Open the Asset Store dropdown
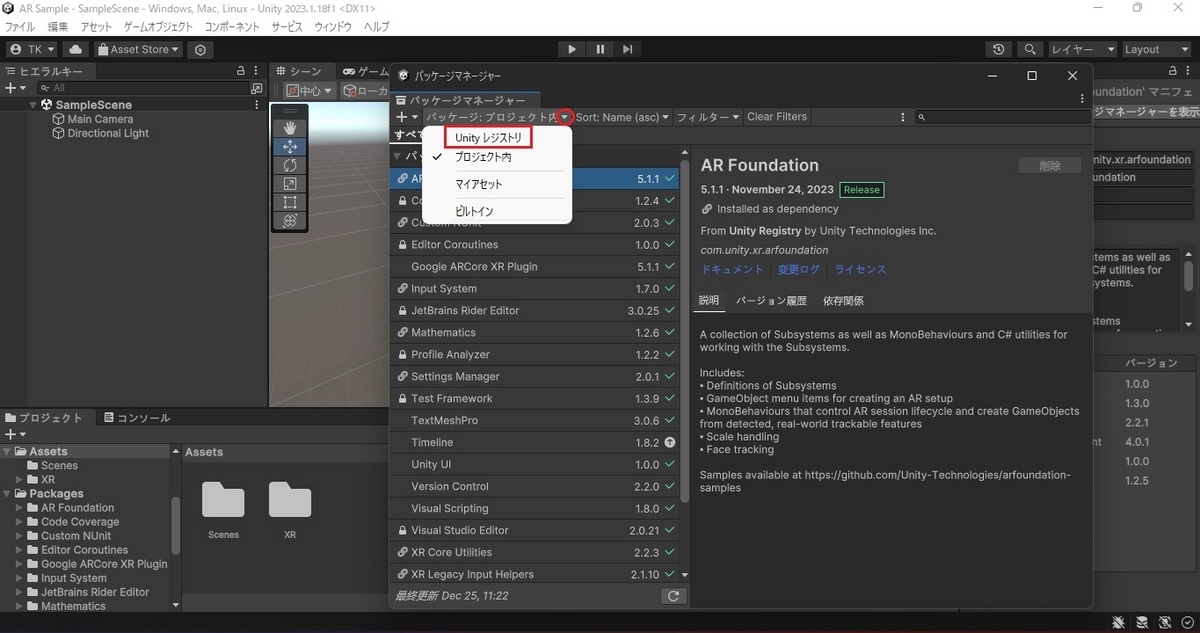Screen dimensions: 1200x633 point(138,49)
